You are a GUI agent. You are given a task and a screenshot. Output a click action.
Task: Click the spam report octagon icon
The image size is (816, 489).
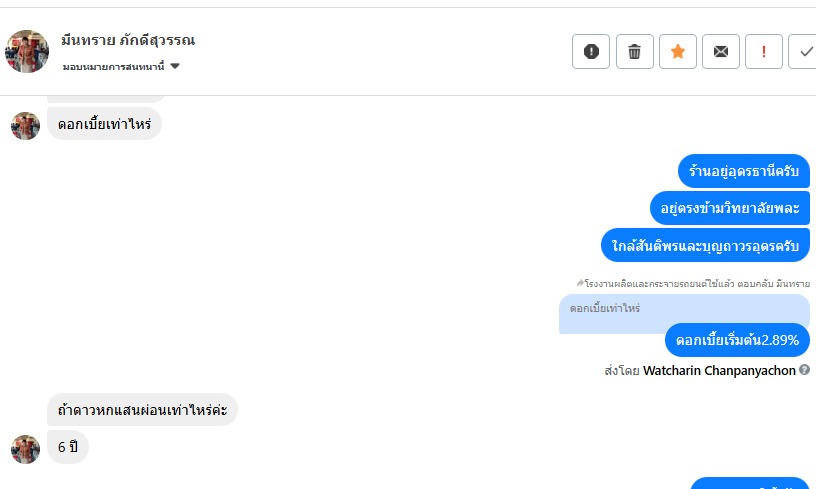pyautogui.click(x=591, y=52)
